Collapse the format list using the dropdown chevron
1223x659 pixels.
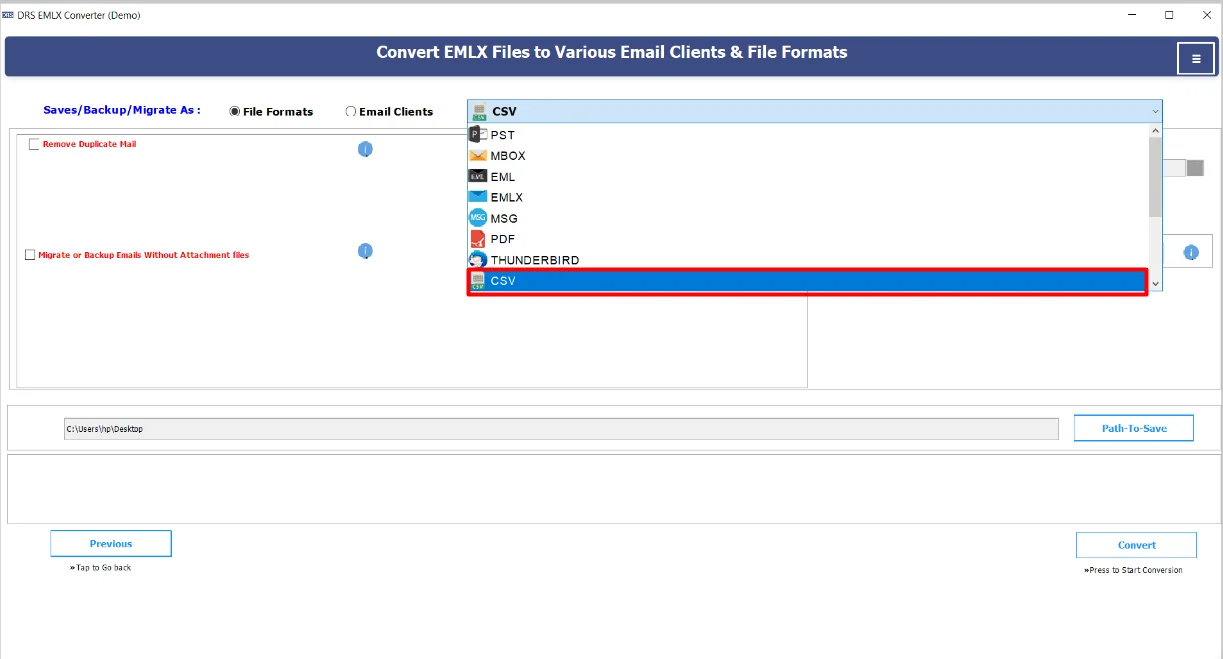click(1156, 111)
